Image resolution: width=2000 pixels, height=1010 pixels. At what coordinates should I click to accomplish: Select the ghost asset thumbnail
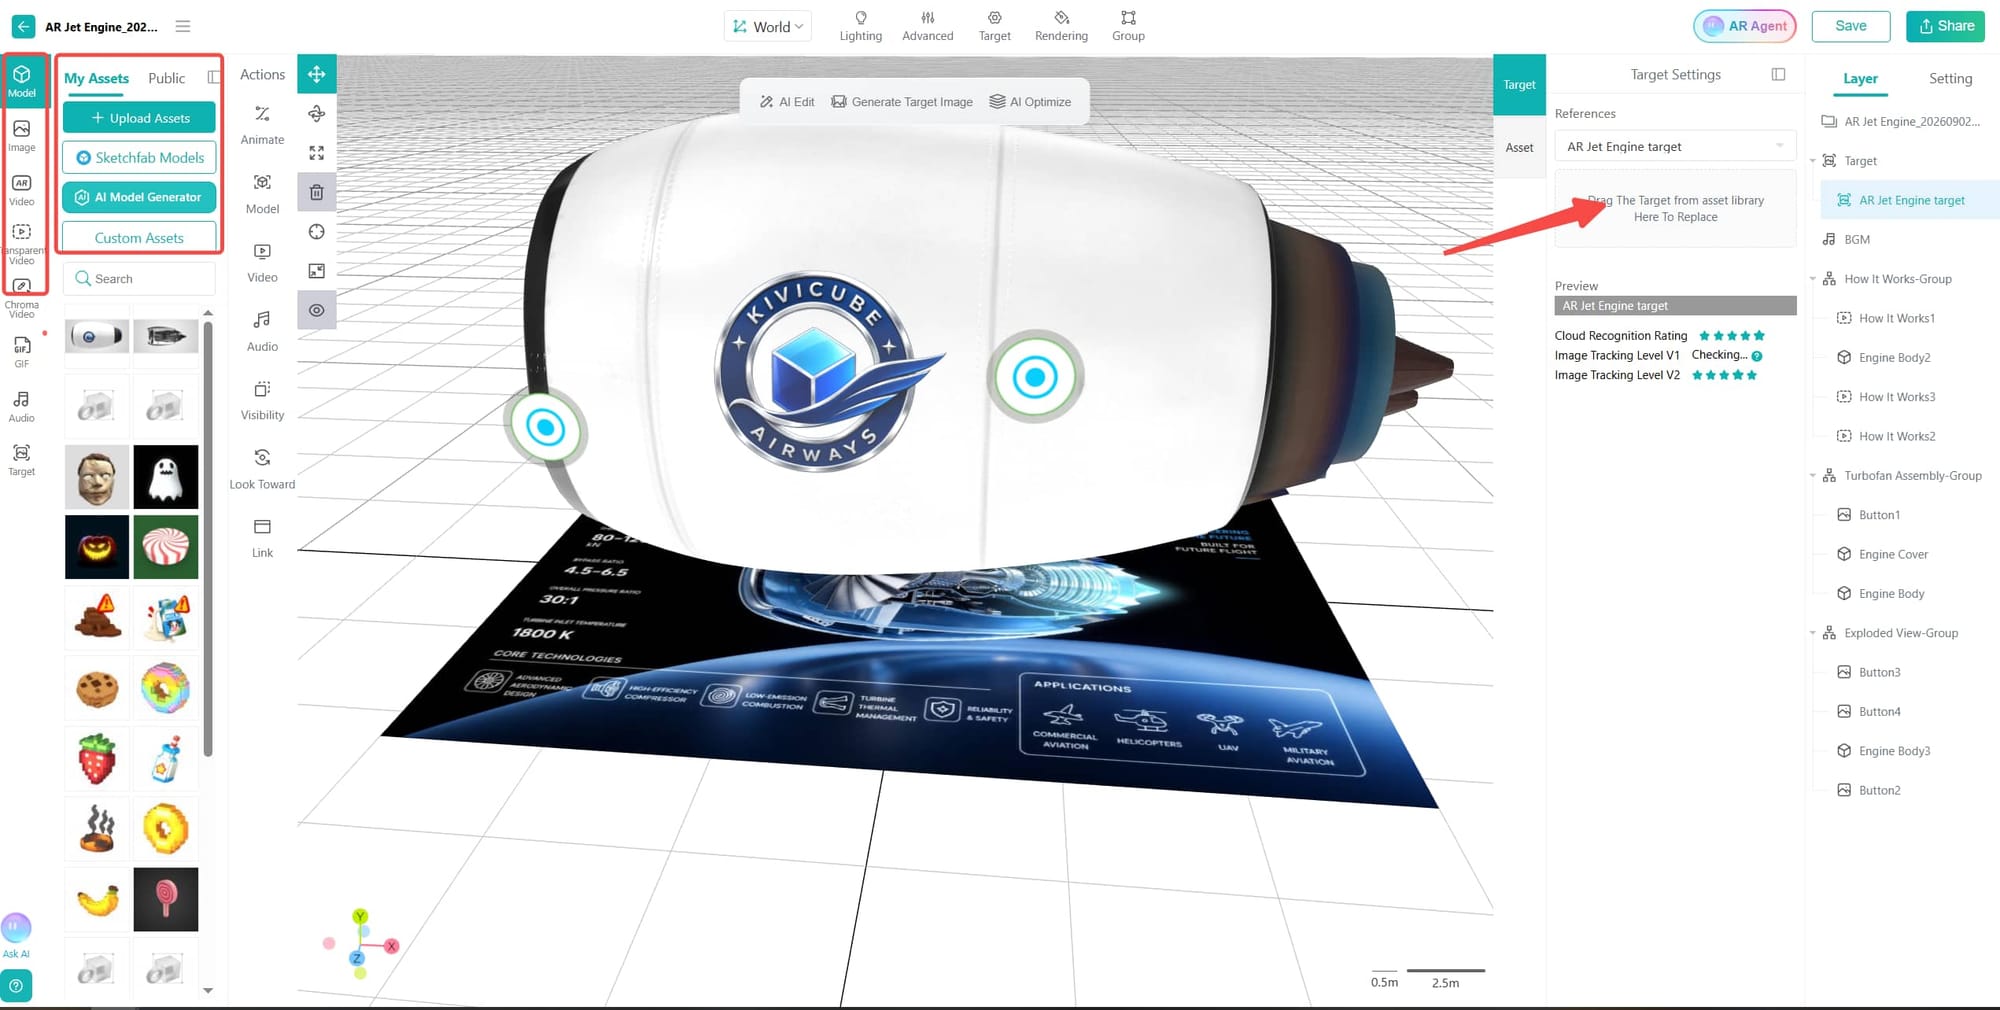click(166, 477)
